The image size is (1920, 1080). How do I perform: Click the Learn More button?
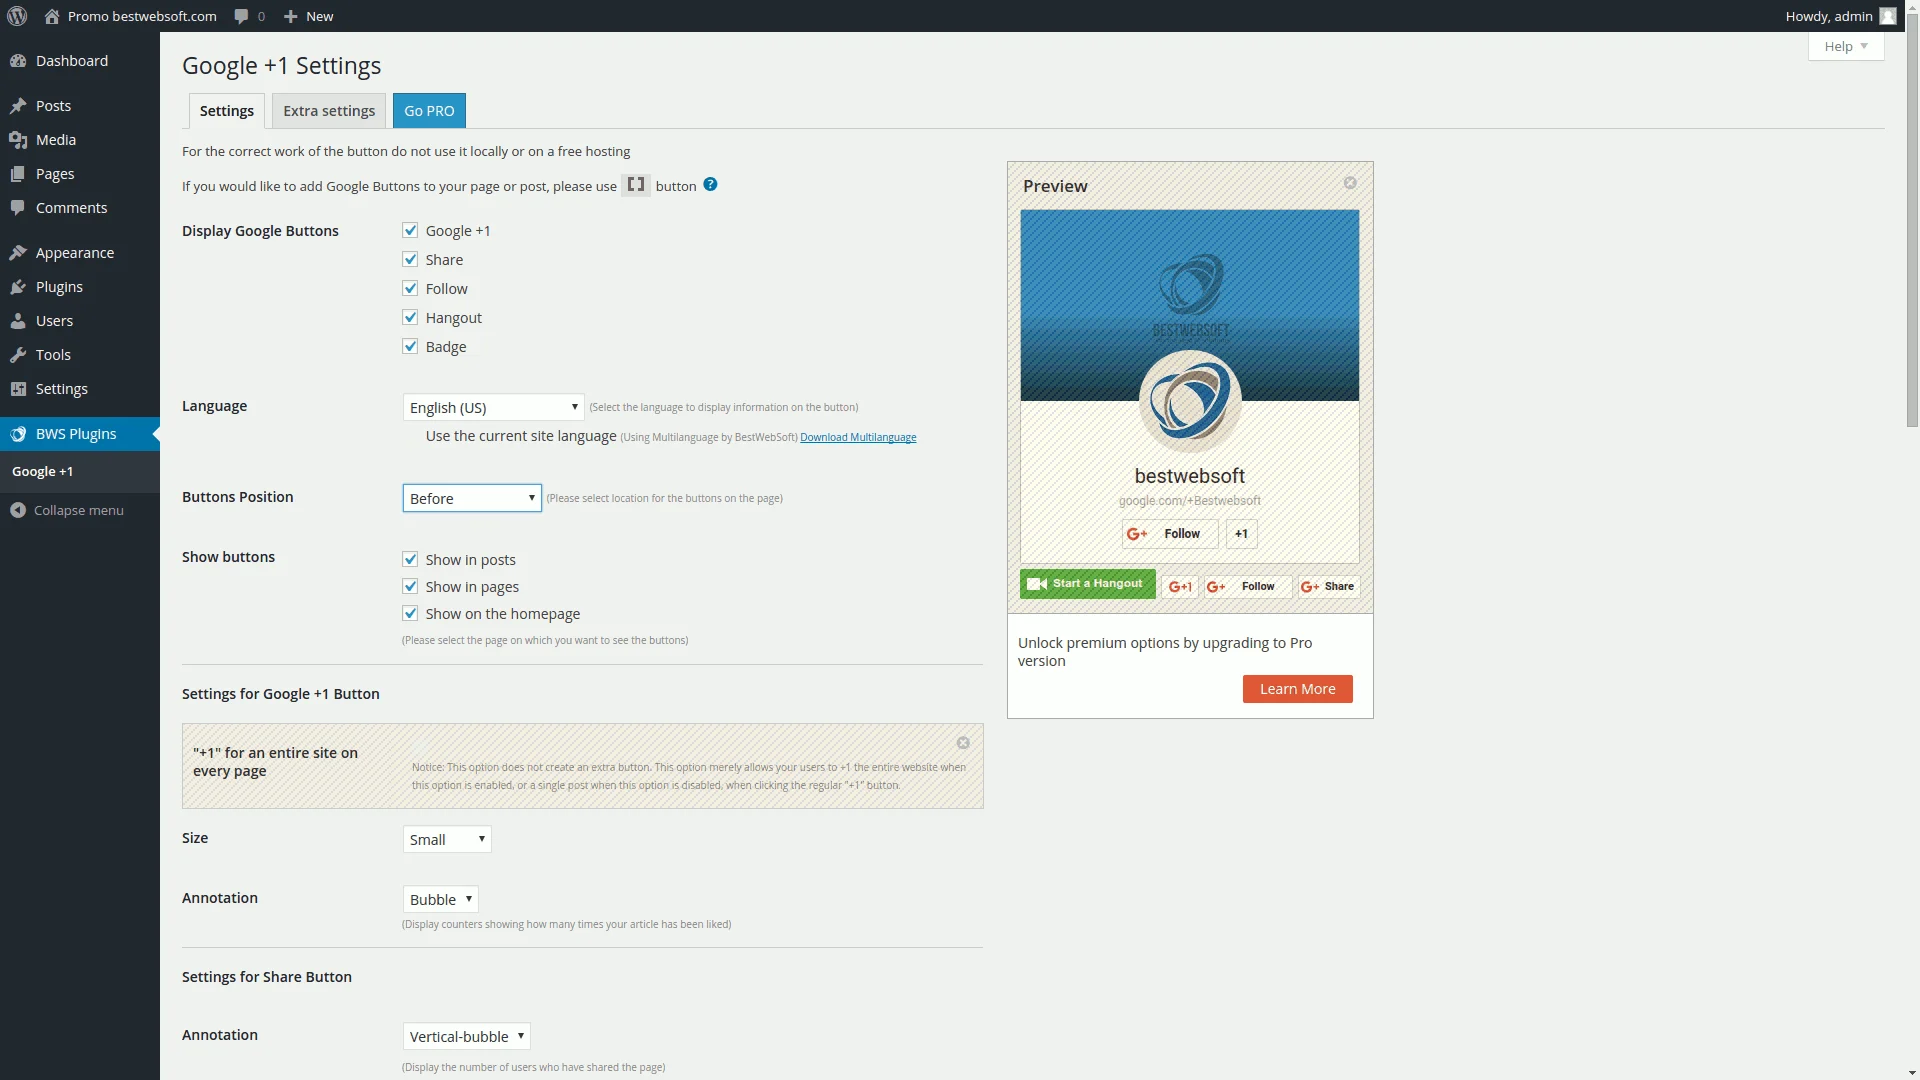[1298, 687]
